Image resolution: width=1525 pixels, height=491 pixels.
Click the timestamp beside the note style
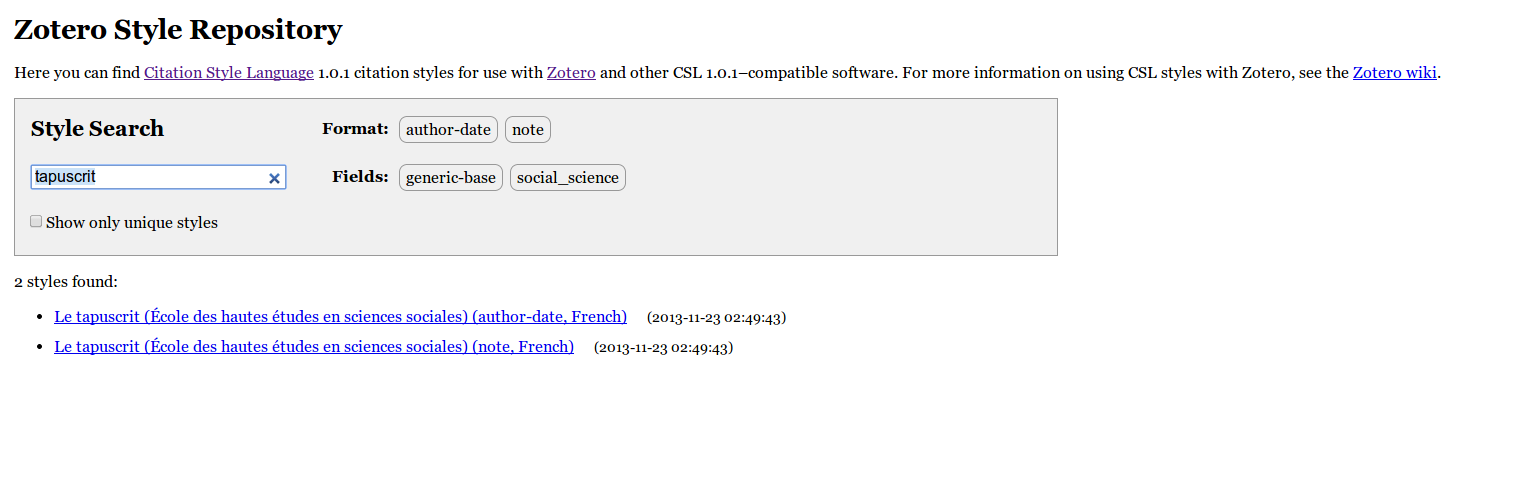663,348
